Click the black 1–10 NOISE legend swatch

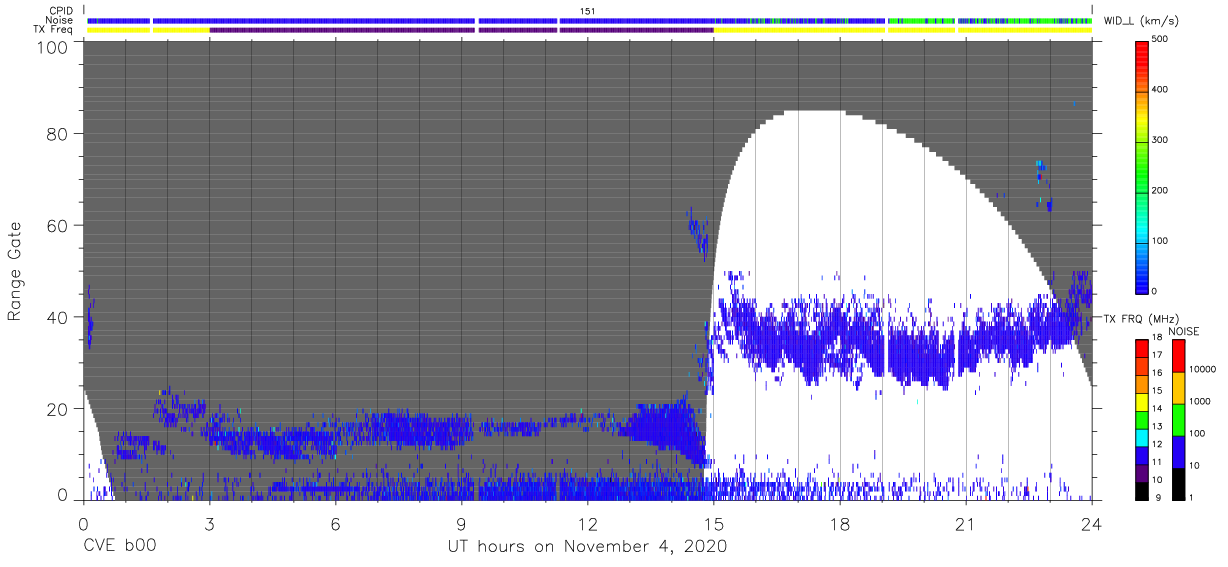click(x=1178, y=483)
